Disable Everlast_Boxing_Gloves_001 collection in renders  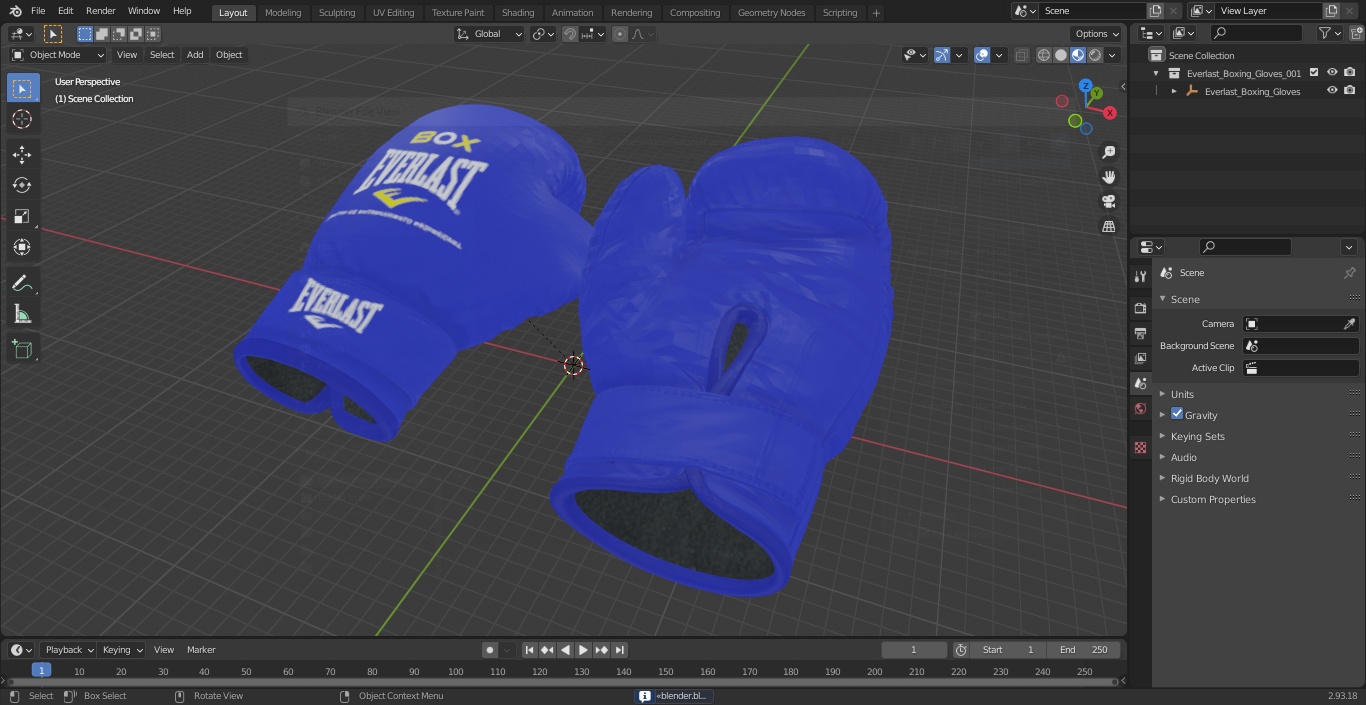coord(1350,73)
